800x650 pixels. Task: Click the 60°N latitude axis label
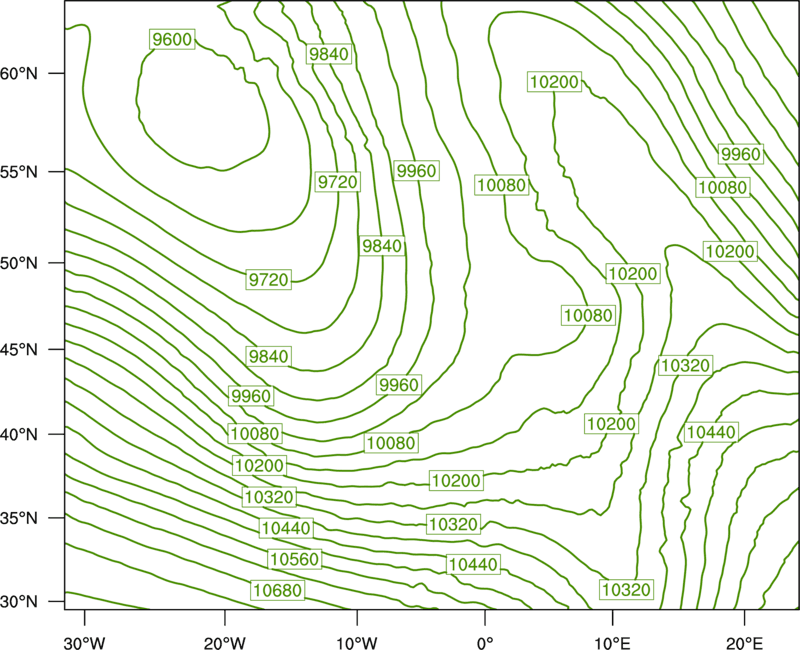click(19, 73)
